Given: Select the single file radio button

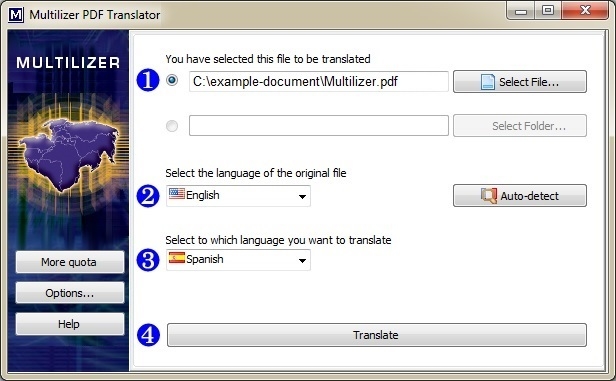Looking at the screenshot, I should click(172, 80).
